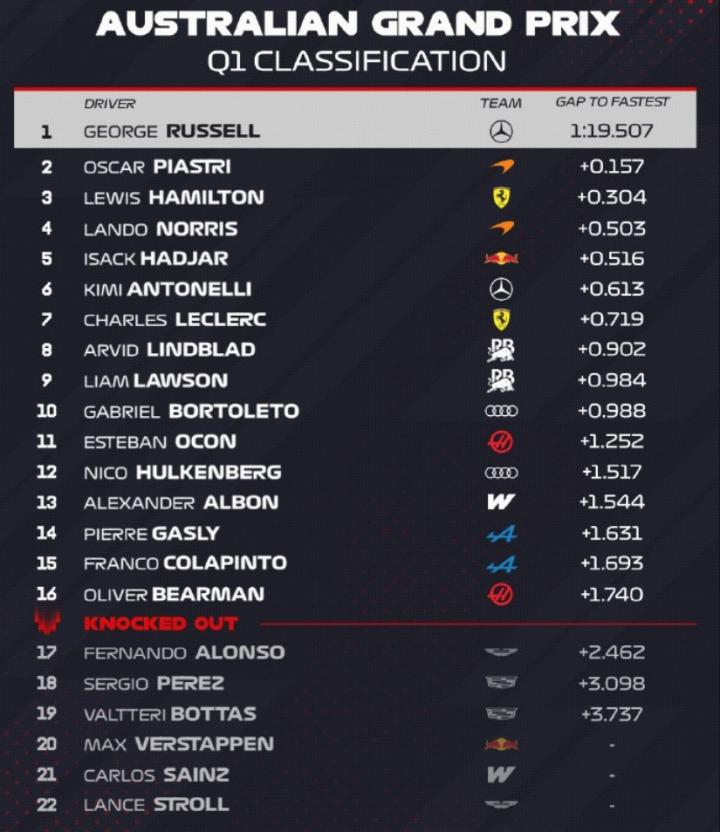Click the GAP TO FASTEST column header

coord(612,102)
